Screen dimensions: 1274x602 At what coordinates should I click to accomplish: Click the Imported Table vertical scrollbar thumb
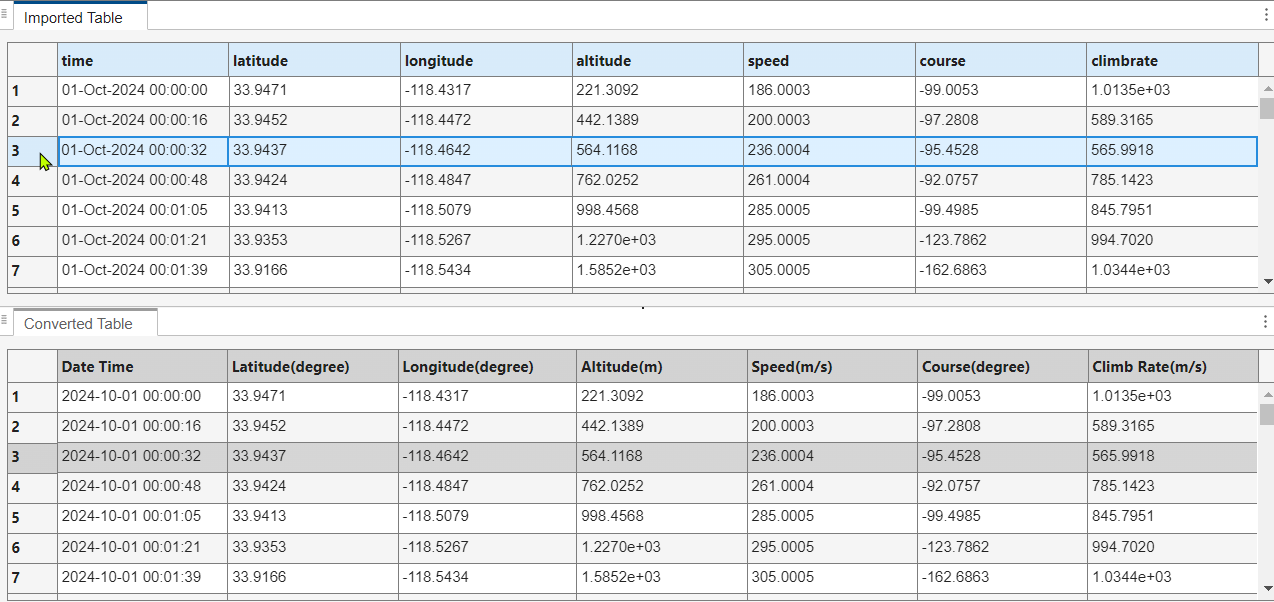point(1267,108)
